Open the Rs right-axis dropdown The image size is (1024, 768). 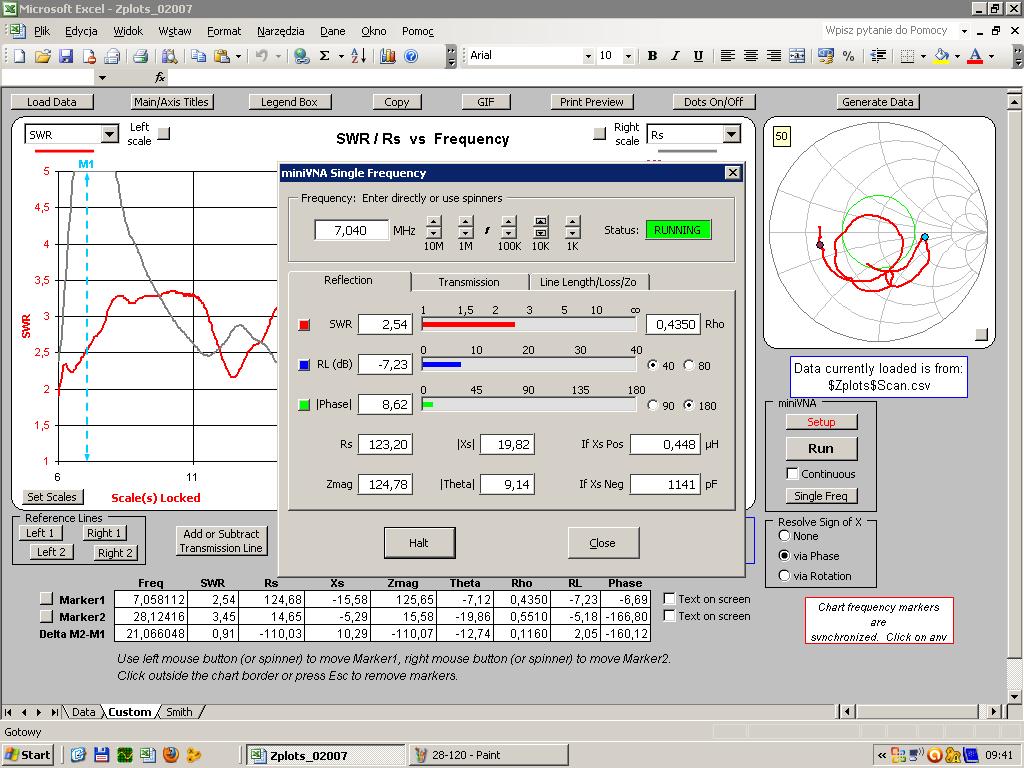pos(731,135)
